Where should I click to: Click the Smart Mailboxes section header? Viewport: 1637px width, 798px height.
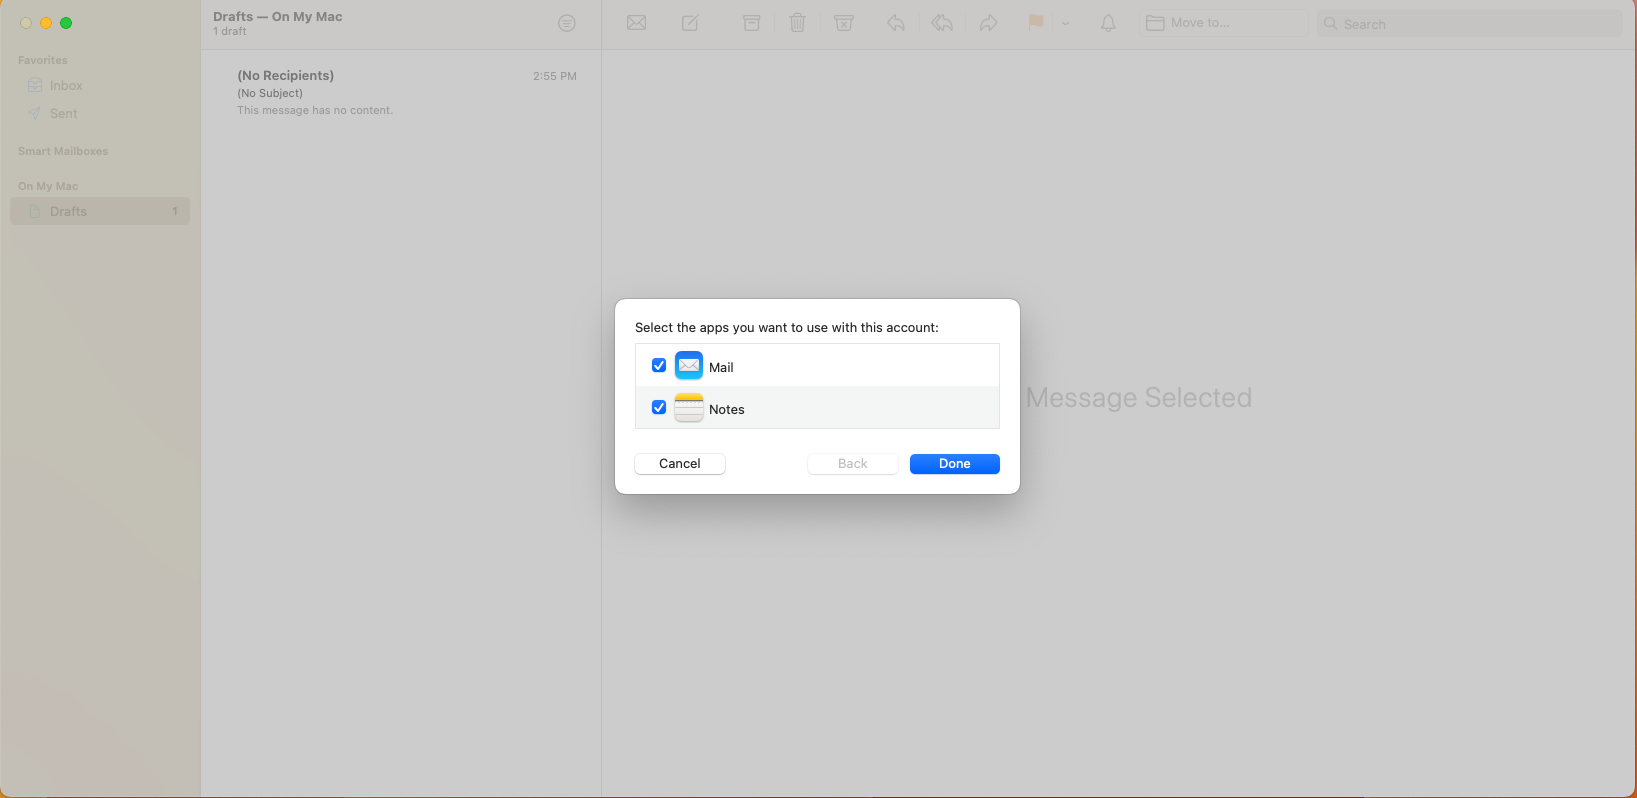63,151
